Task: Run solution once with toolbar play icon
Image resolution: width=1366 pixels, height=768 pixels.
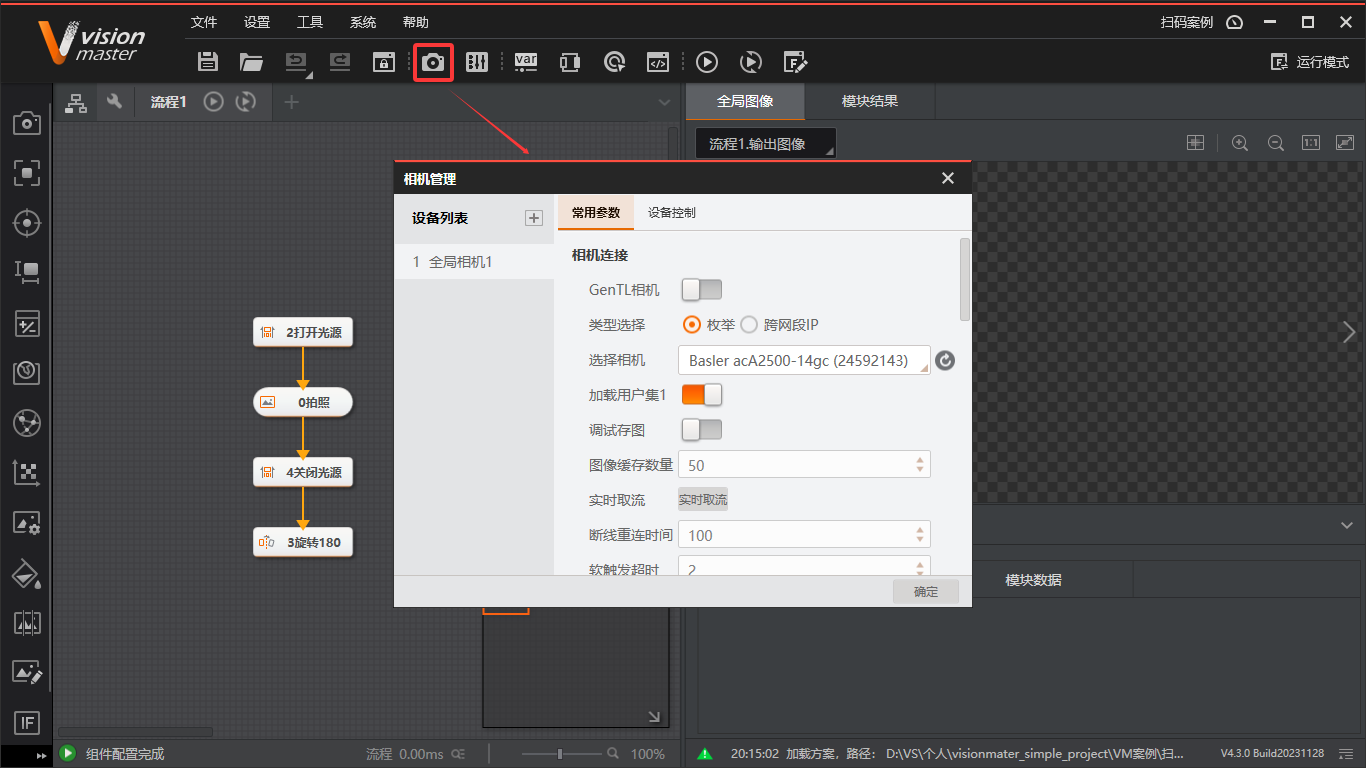Action: pos(707,62)
